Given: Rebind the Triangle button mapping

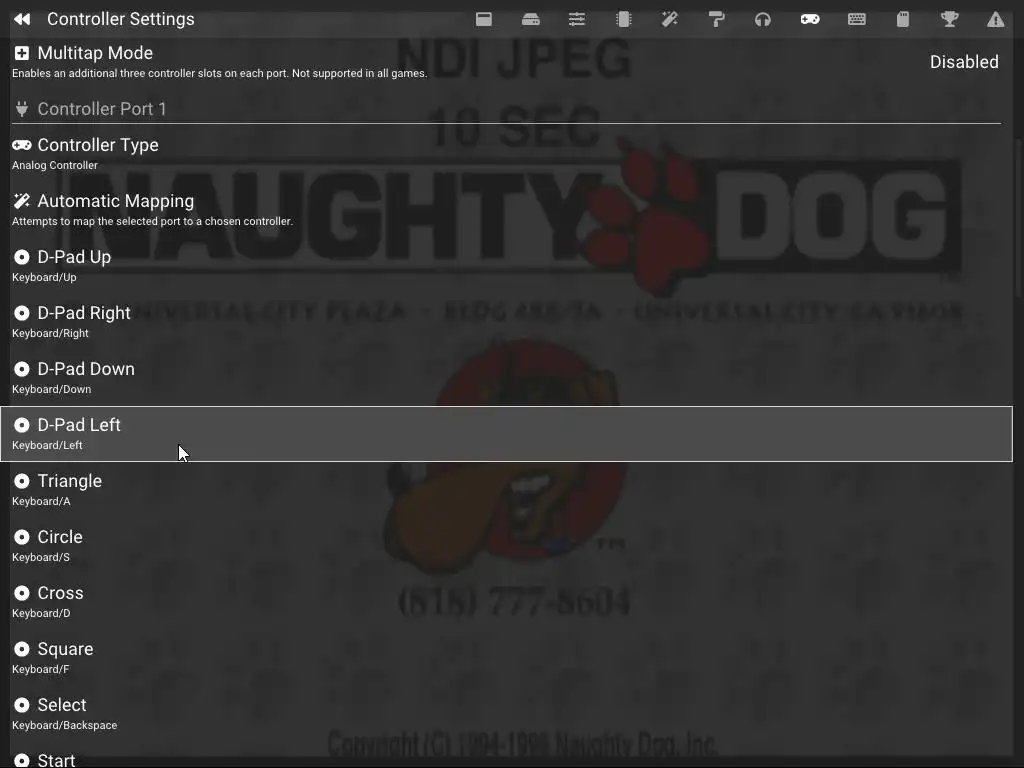Looking at the screenshot, I should coord(506,490).
